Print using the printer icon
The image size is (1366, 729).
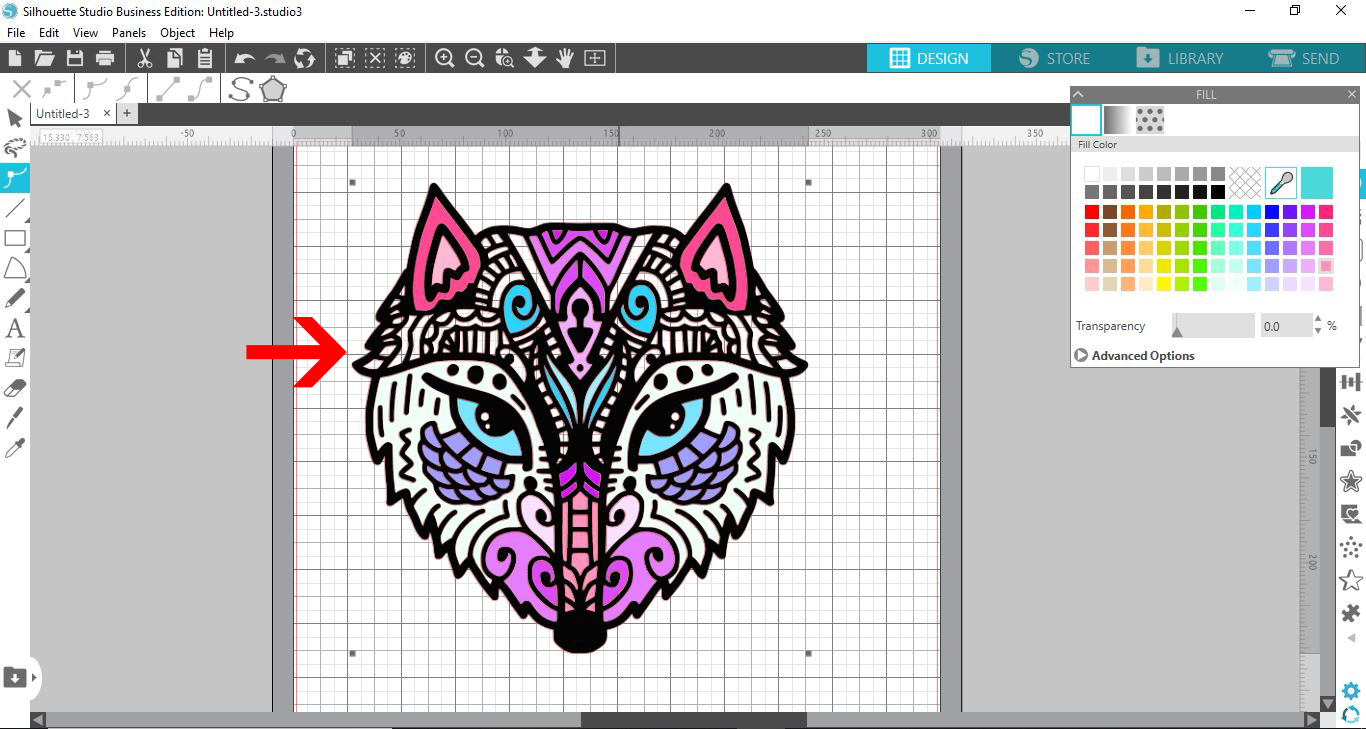point(105,58)
